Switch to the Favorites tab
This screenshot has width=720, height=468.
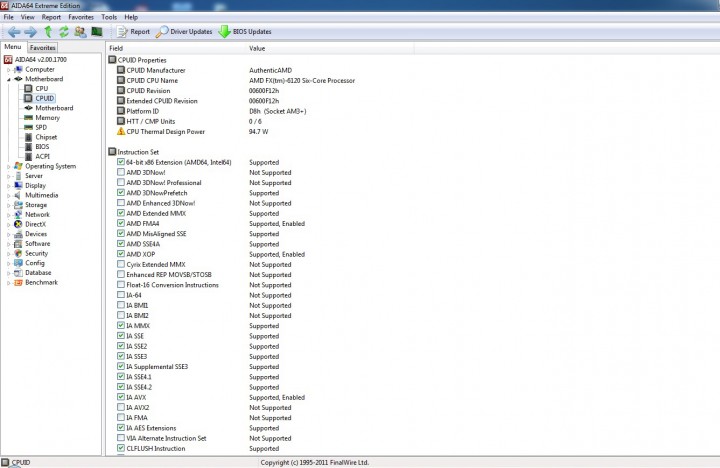42,48
